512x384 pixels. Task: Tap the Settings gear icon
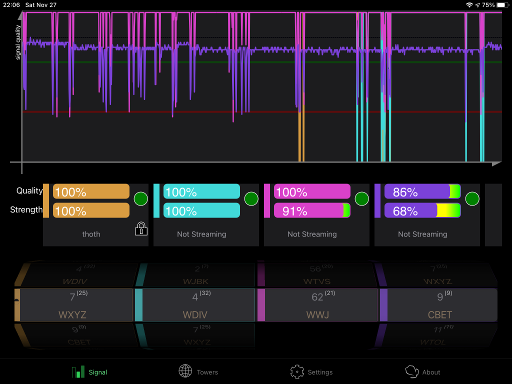point(297,372)
